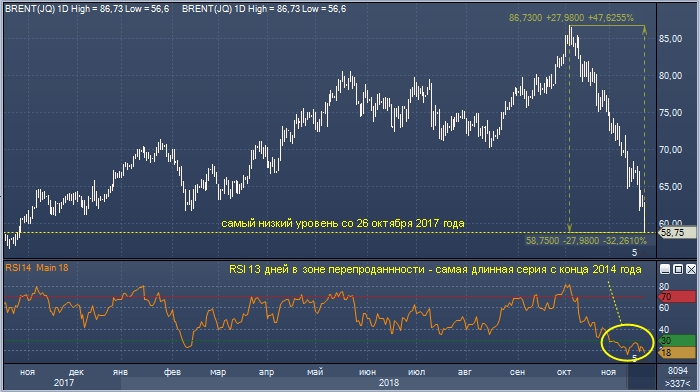
Task: Click the 2017 year label on time axis
Action: point(64,383)
